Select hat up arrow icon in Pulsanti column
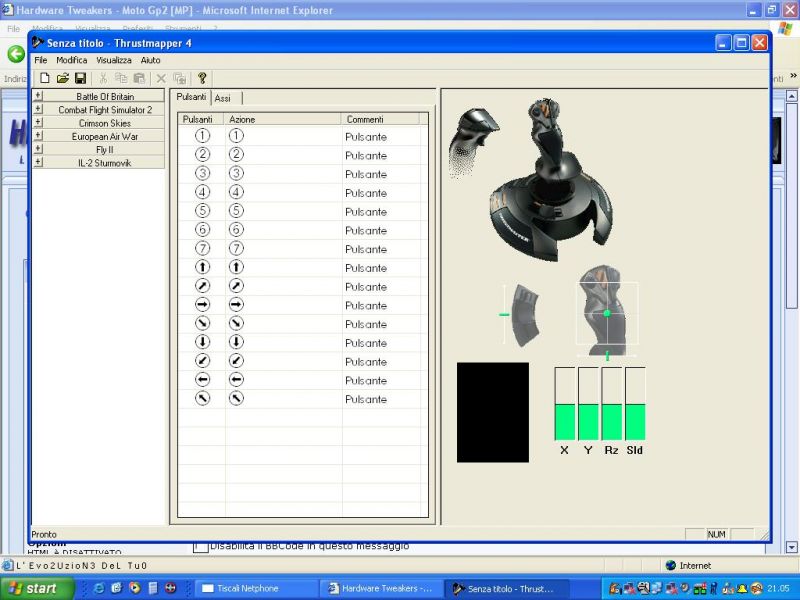 [203, 267]
